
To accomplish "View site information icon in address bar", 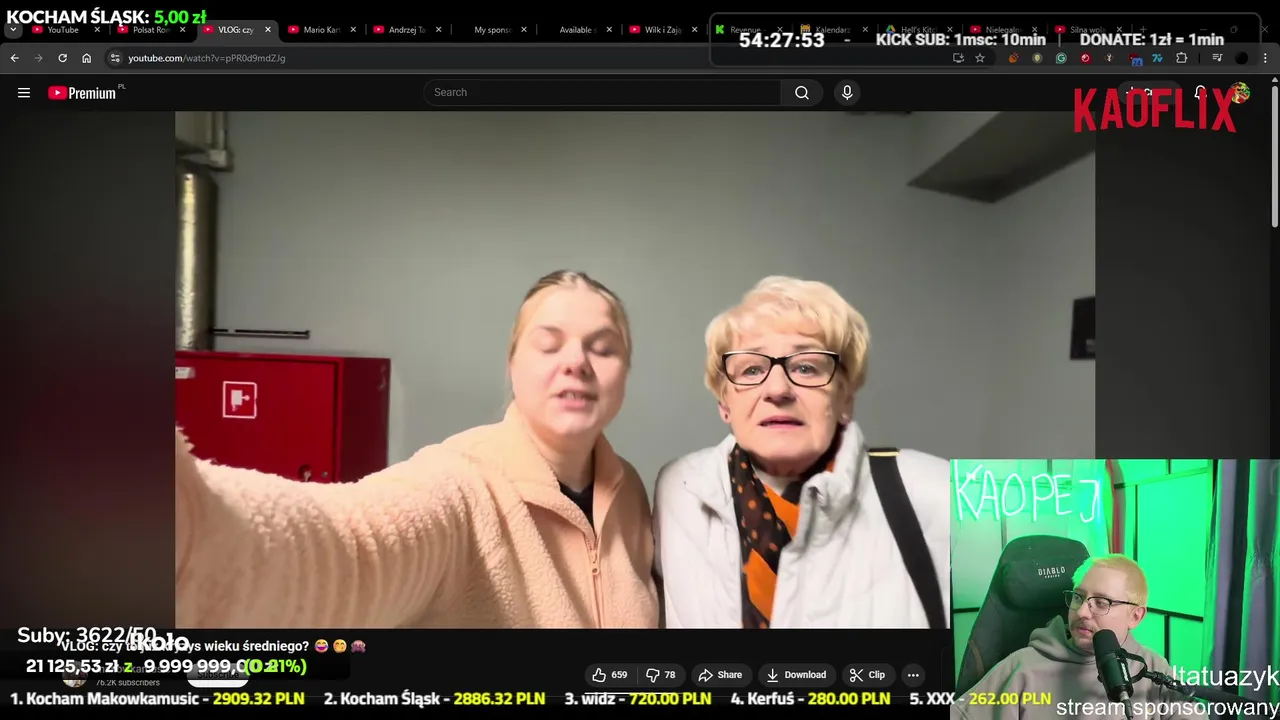I will (115, 58).
